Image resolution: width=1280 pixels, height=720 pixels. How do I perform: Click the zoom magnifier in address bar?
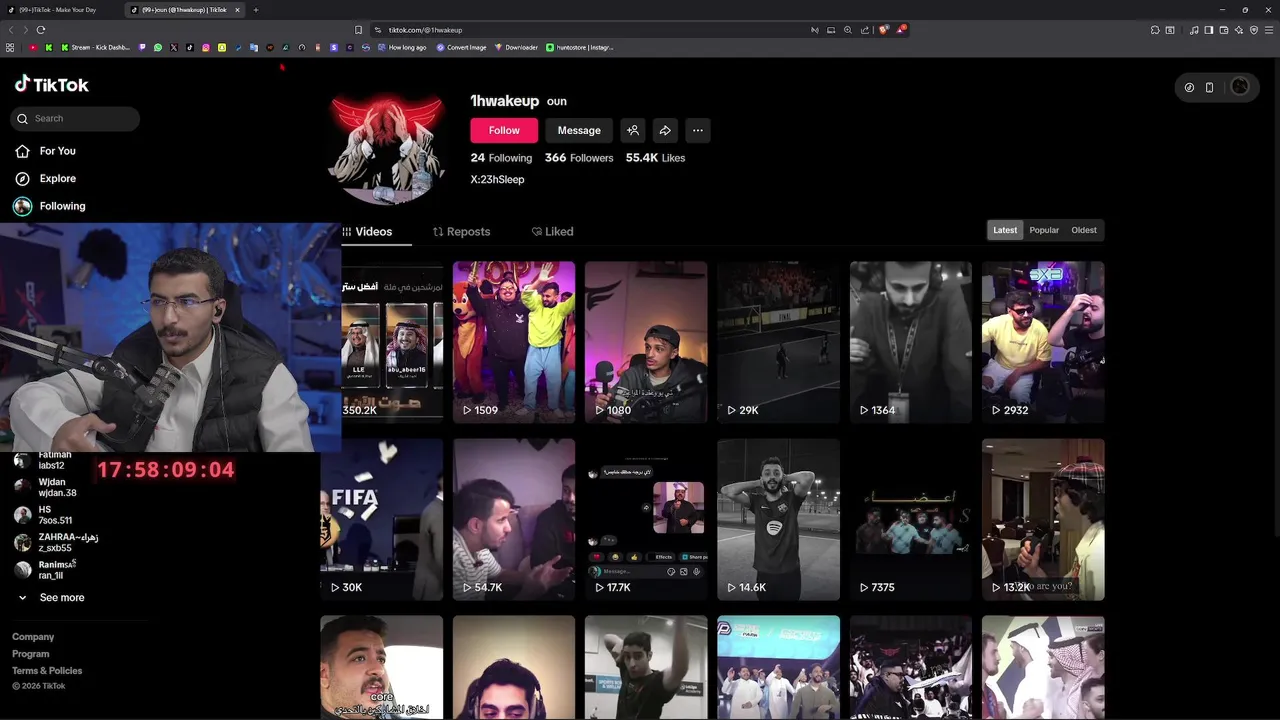pyautogui.click(x=847, y=30)
